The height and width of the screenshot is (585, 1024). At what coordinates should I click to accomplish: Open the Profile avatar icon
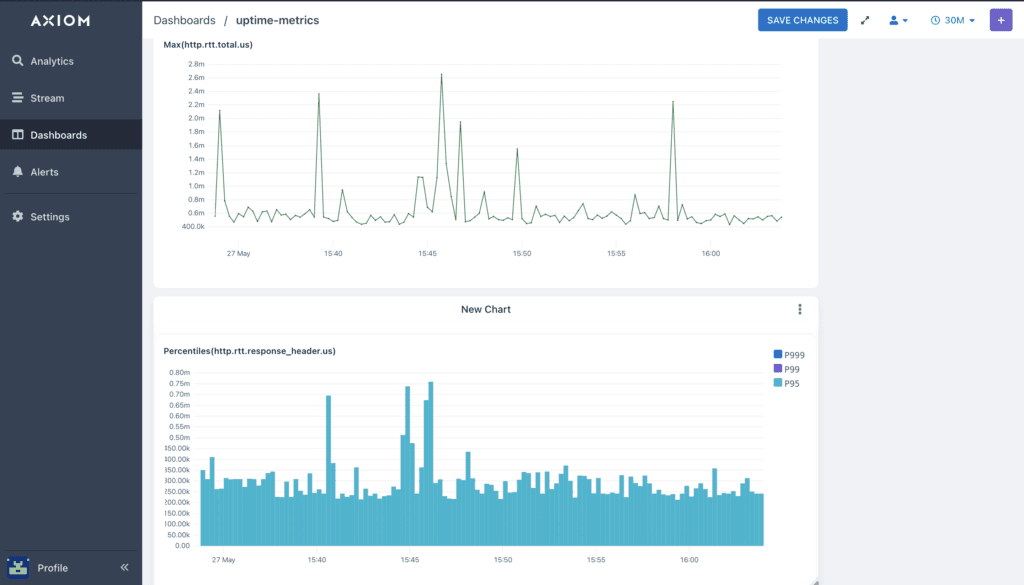point(18,567)
